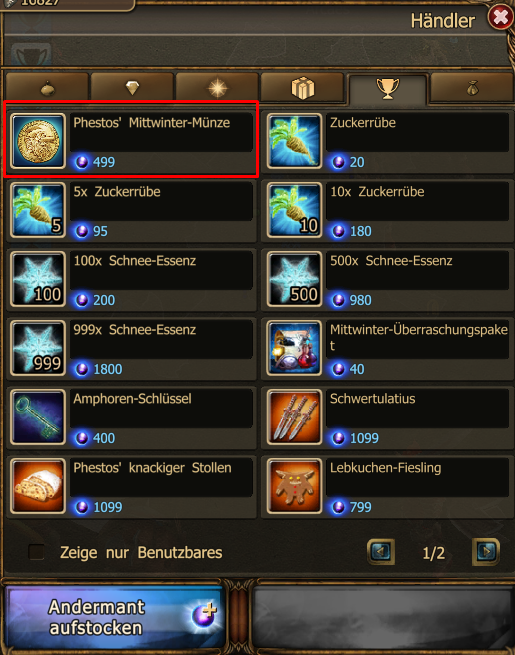Choose the 10x Zuckerrübe bundle icon
The height and width of the screenshot is (655, 515).
tap(294, 210)
